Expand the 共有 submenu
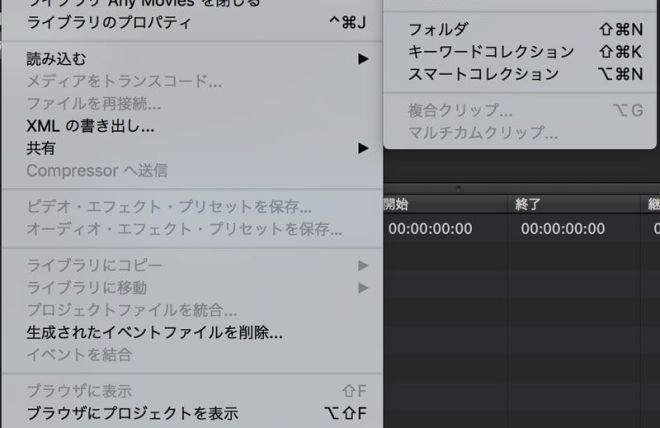The image size is (660, 428). (42, 148)
